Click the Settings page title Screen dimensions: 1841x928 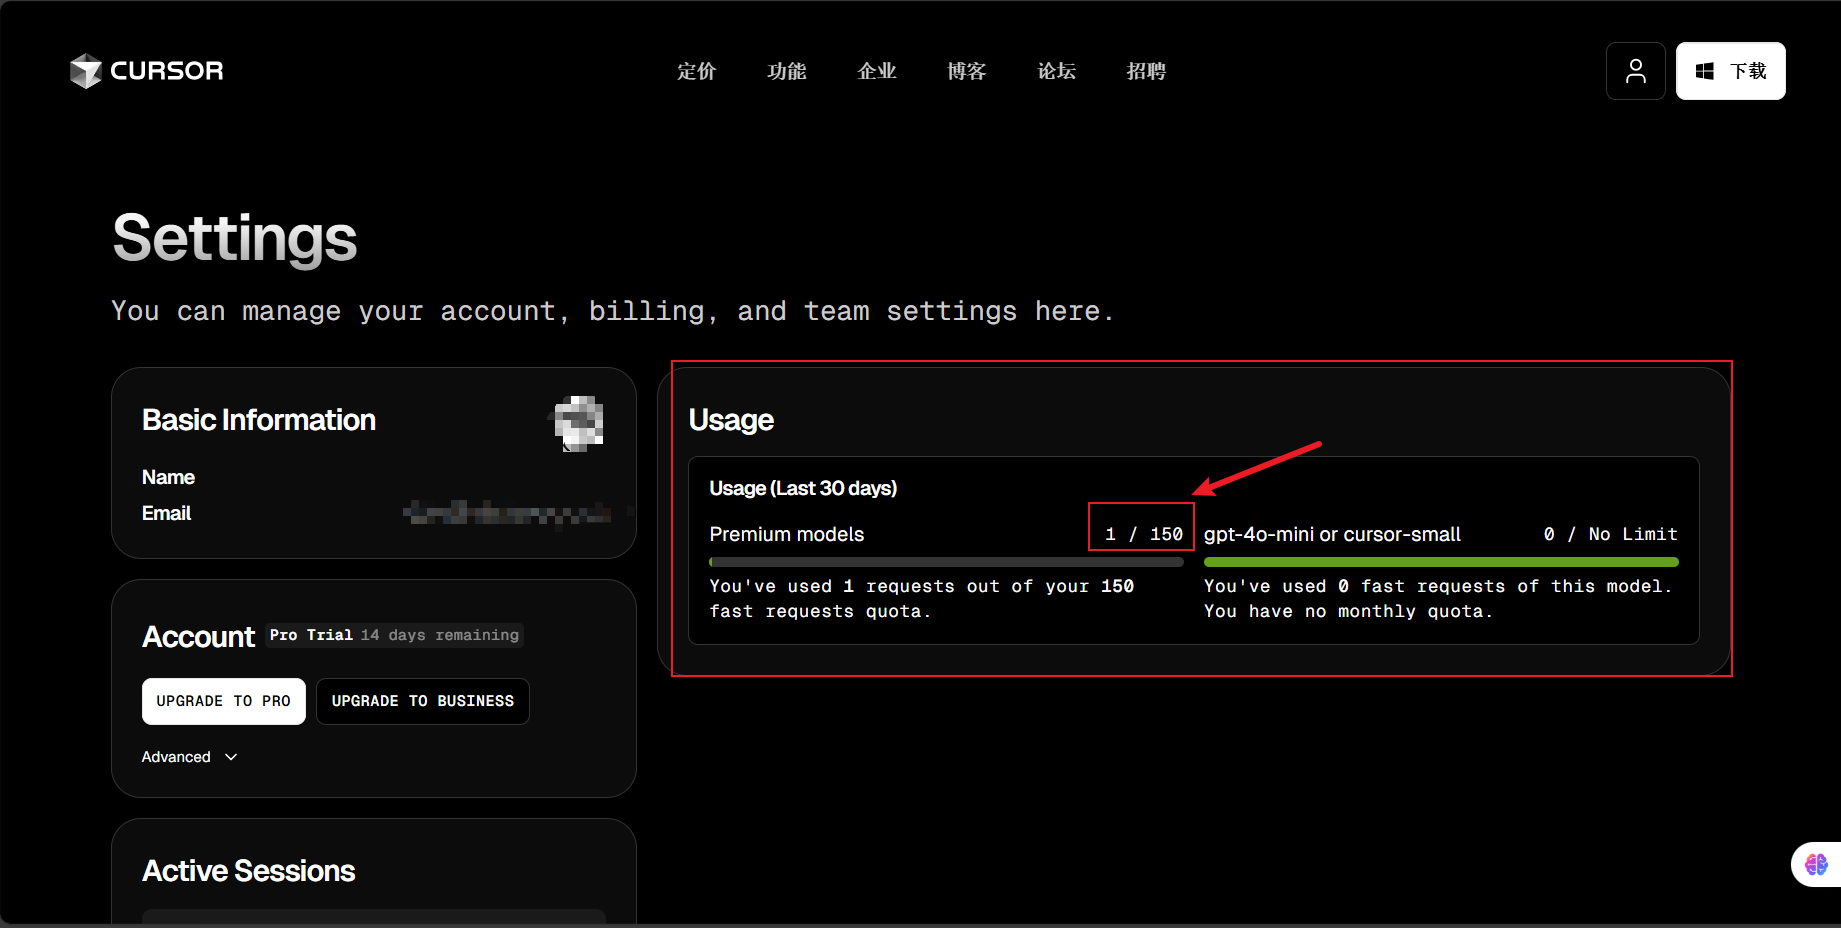235,238
